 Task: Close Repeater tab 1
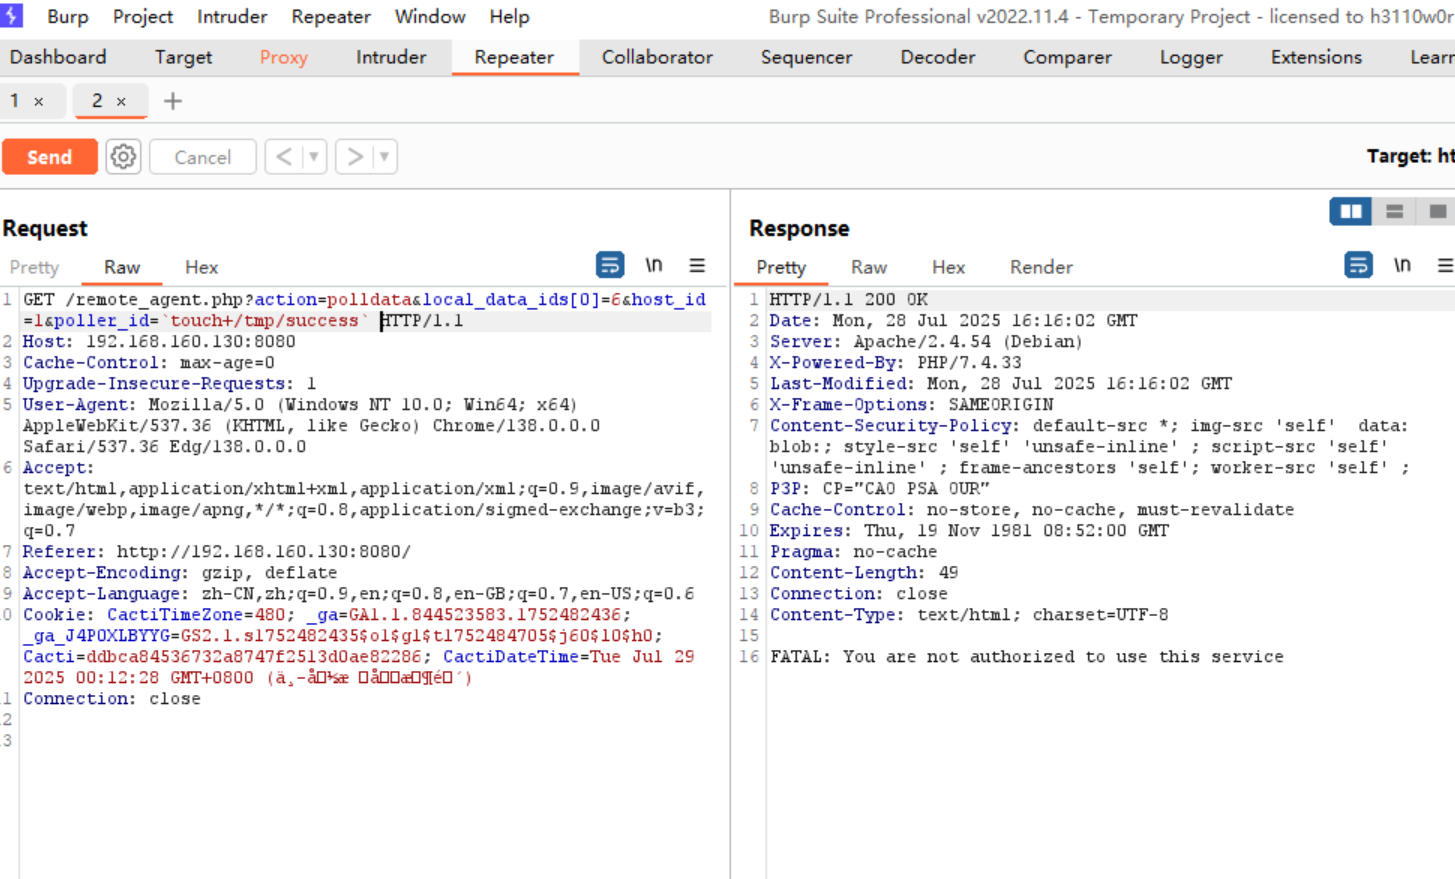point(39,102)
